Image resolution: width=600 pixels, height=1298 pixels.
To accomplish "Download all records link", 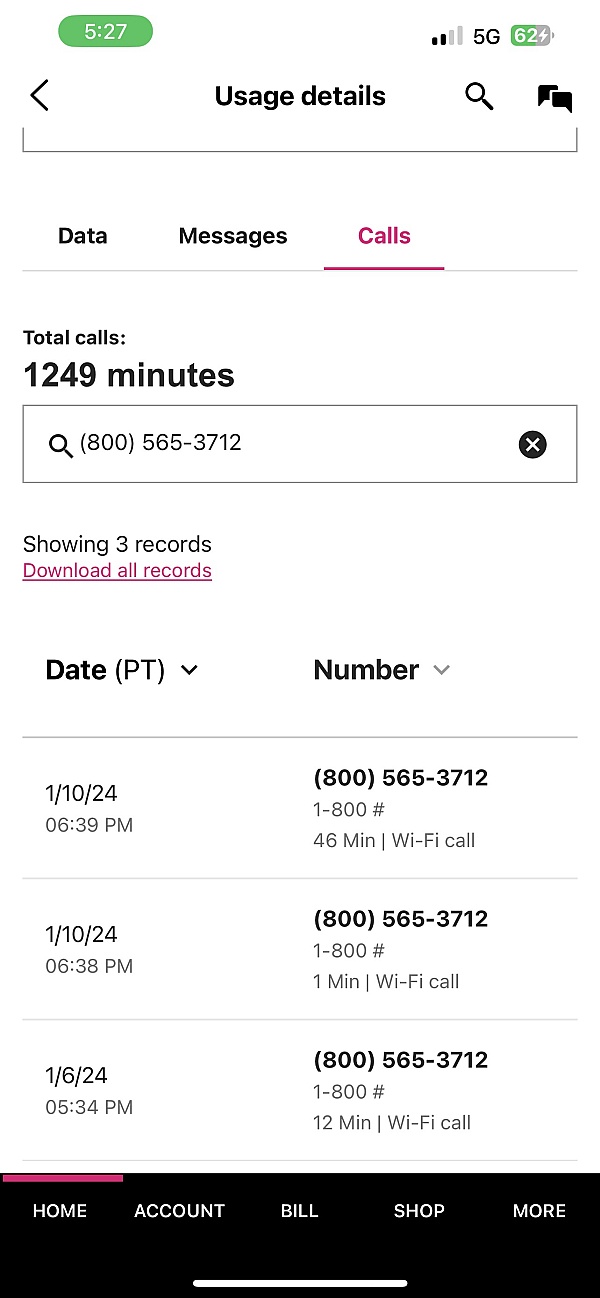I will [x=117, y=571].
